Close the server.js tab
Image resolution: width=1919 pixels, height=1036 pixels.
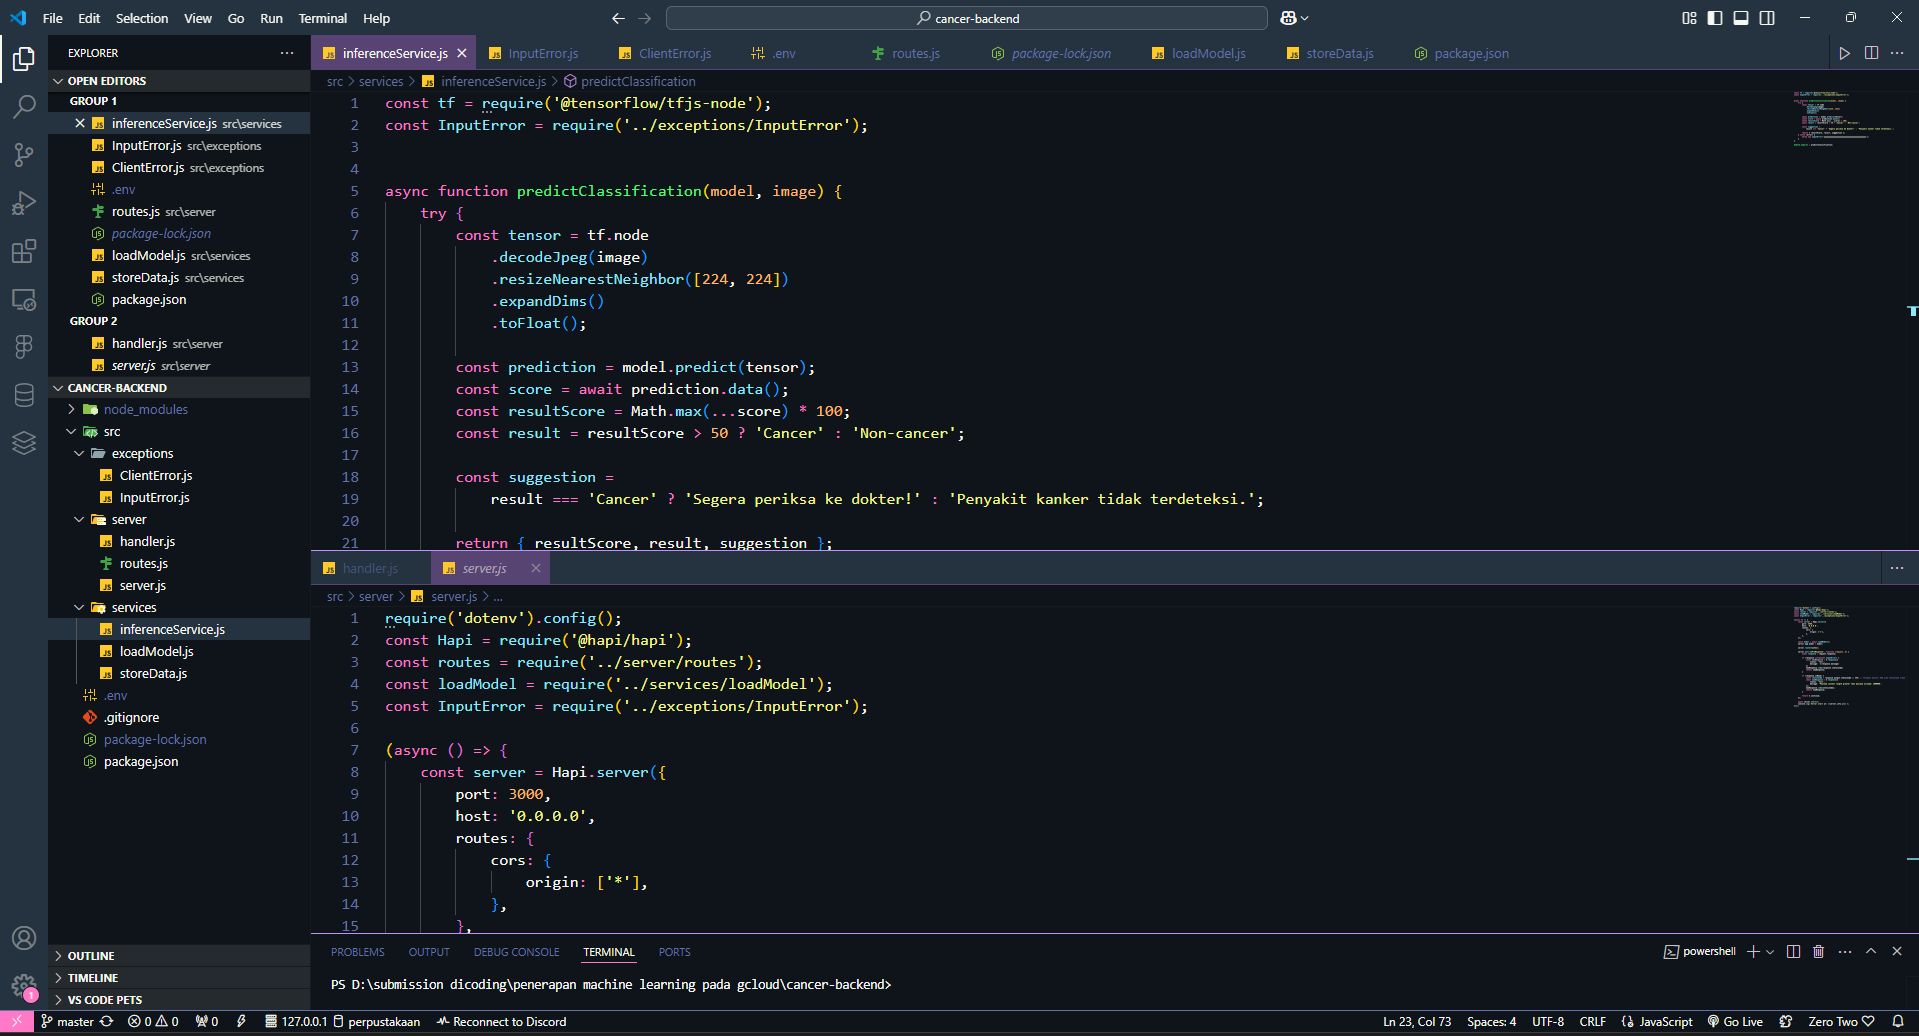pyautogui.click(x=536, y=568)
